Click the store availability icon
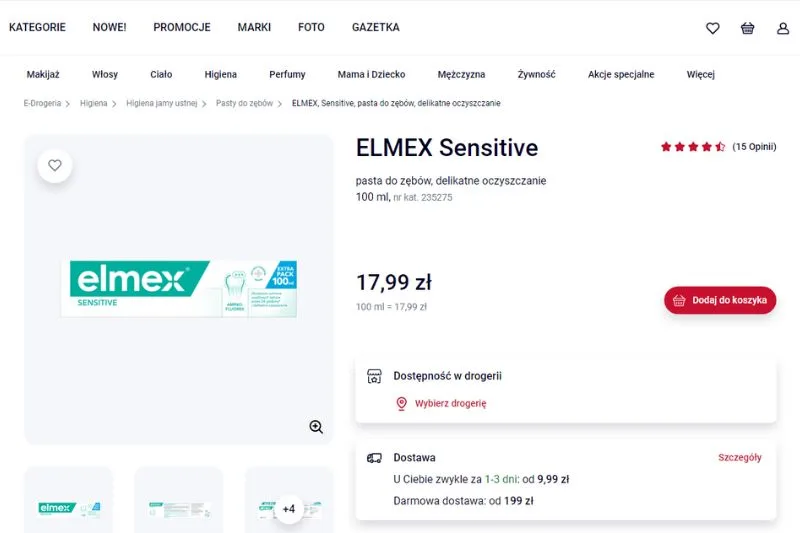800x533 pixels. point(374,376)
